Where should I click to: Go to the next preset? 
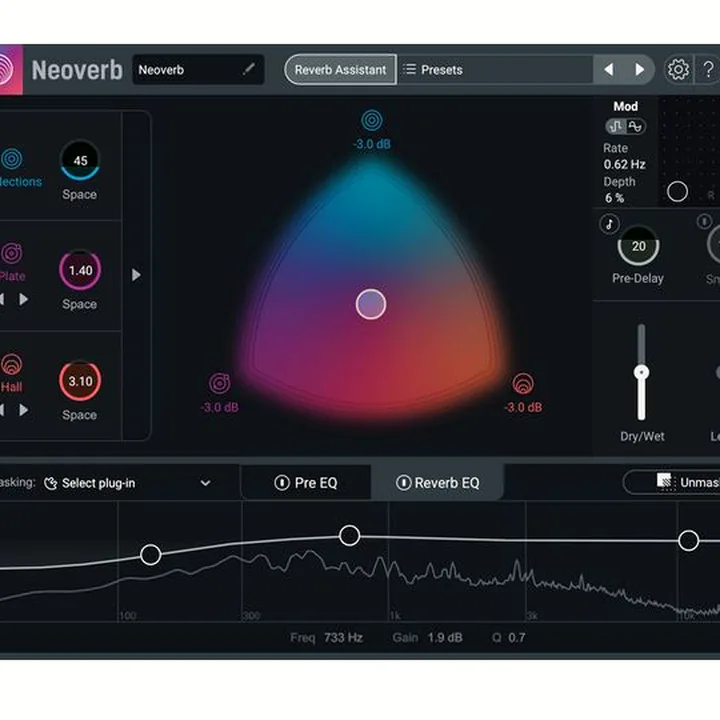[x=640, y=70]
